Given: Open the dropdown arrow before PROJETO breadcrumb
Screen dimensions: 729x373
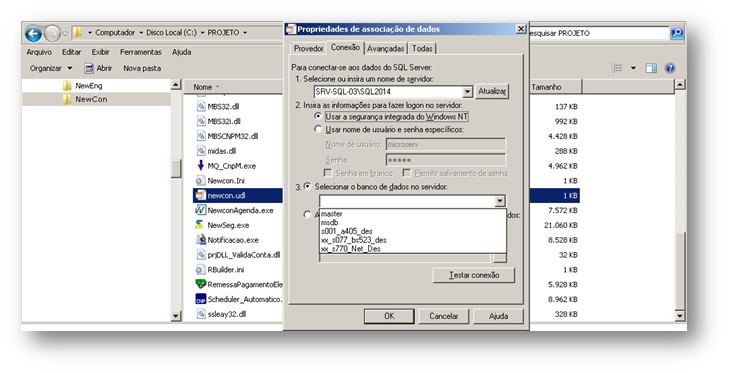Looking at the screenshot, I should tap(202, 33).
